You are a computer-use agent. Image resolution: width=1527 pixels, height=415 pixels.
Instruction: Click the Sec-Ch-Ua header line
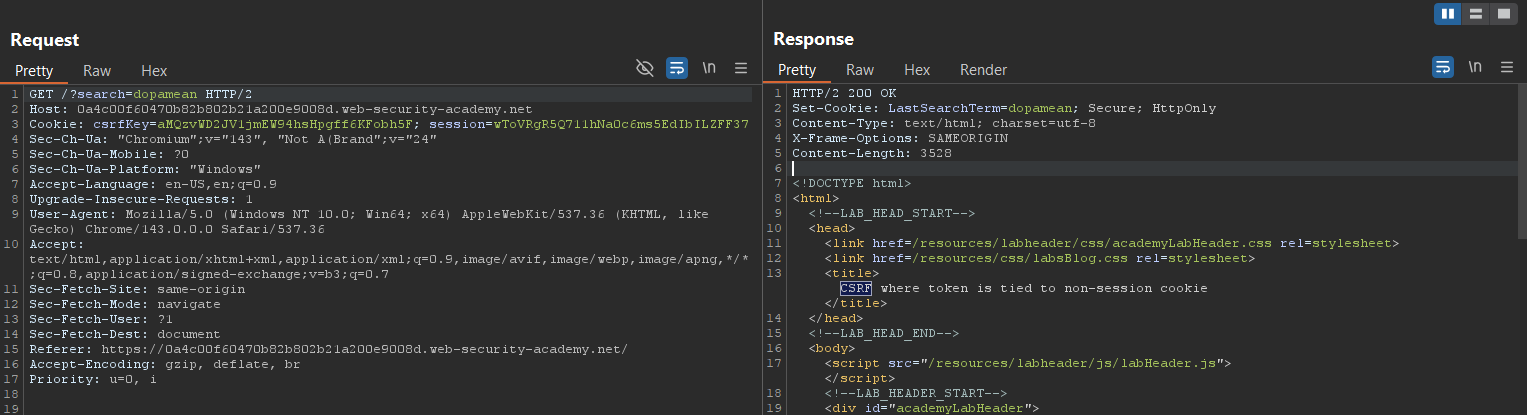pos(233,139)
